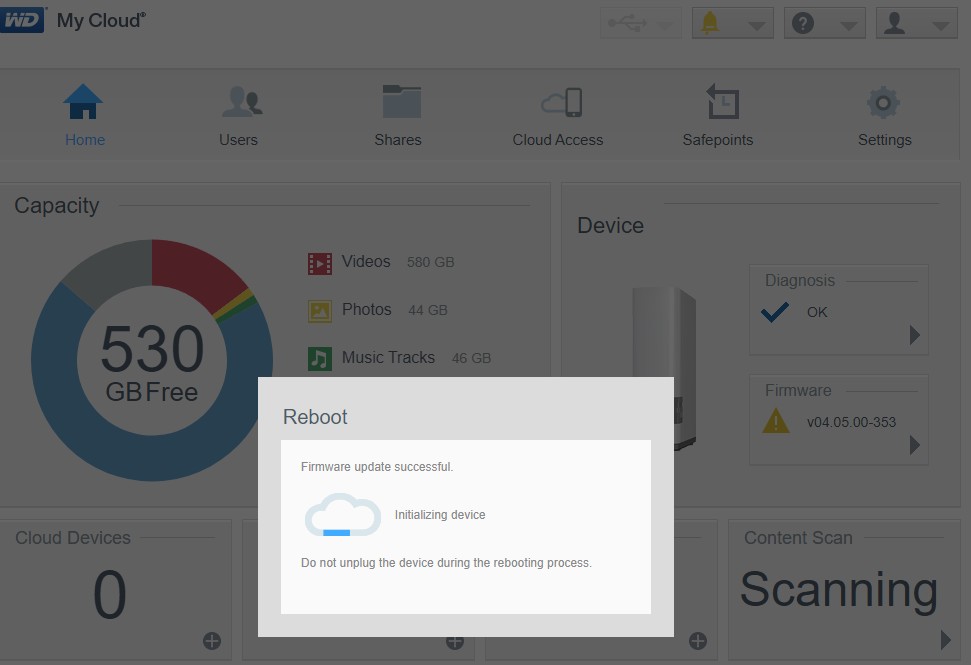
Task: Expand the Firmware details arrow
Action: coord(915,445)
